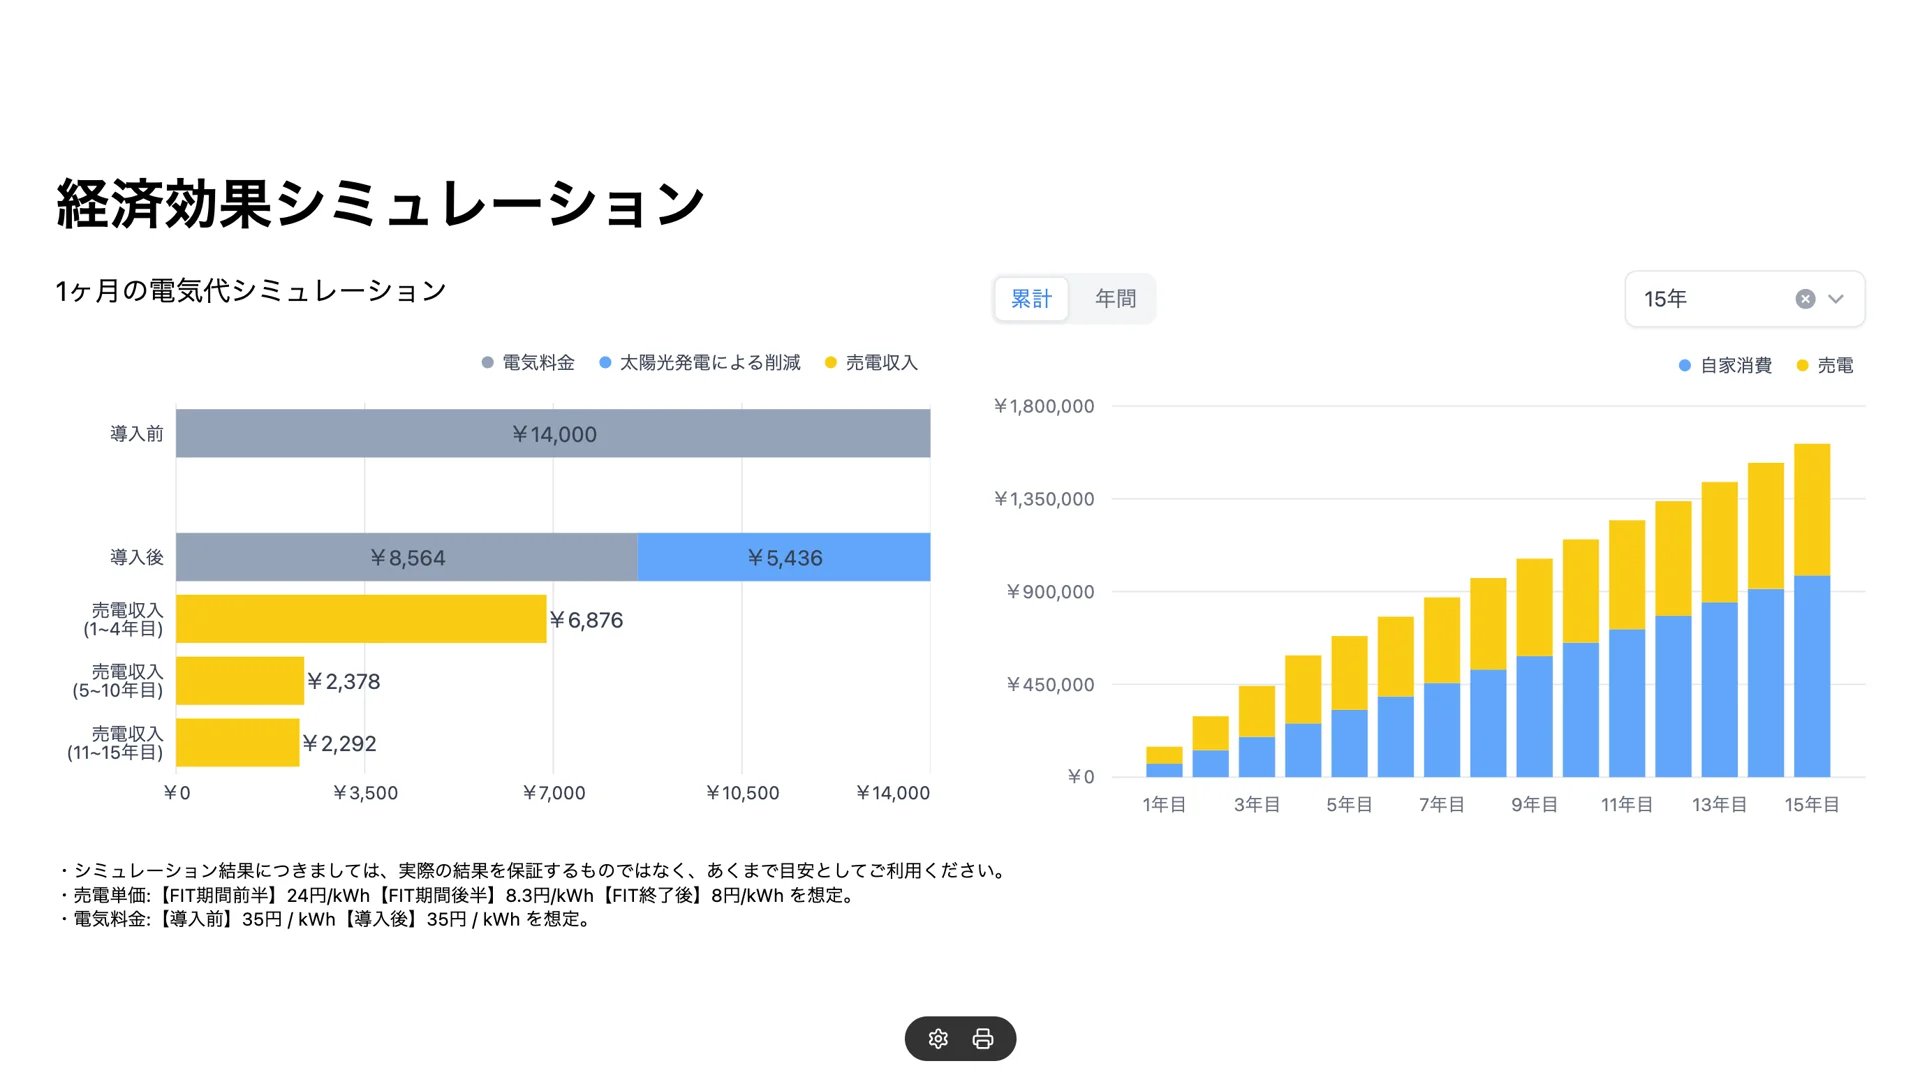This screenshot has width=1920, height=1082.
Task: Click the ¥2,378 yellow bar
Action: 240,681
